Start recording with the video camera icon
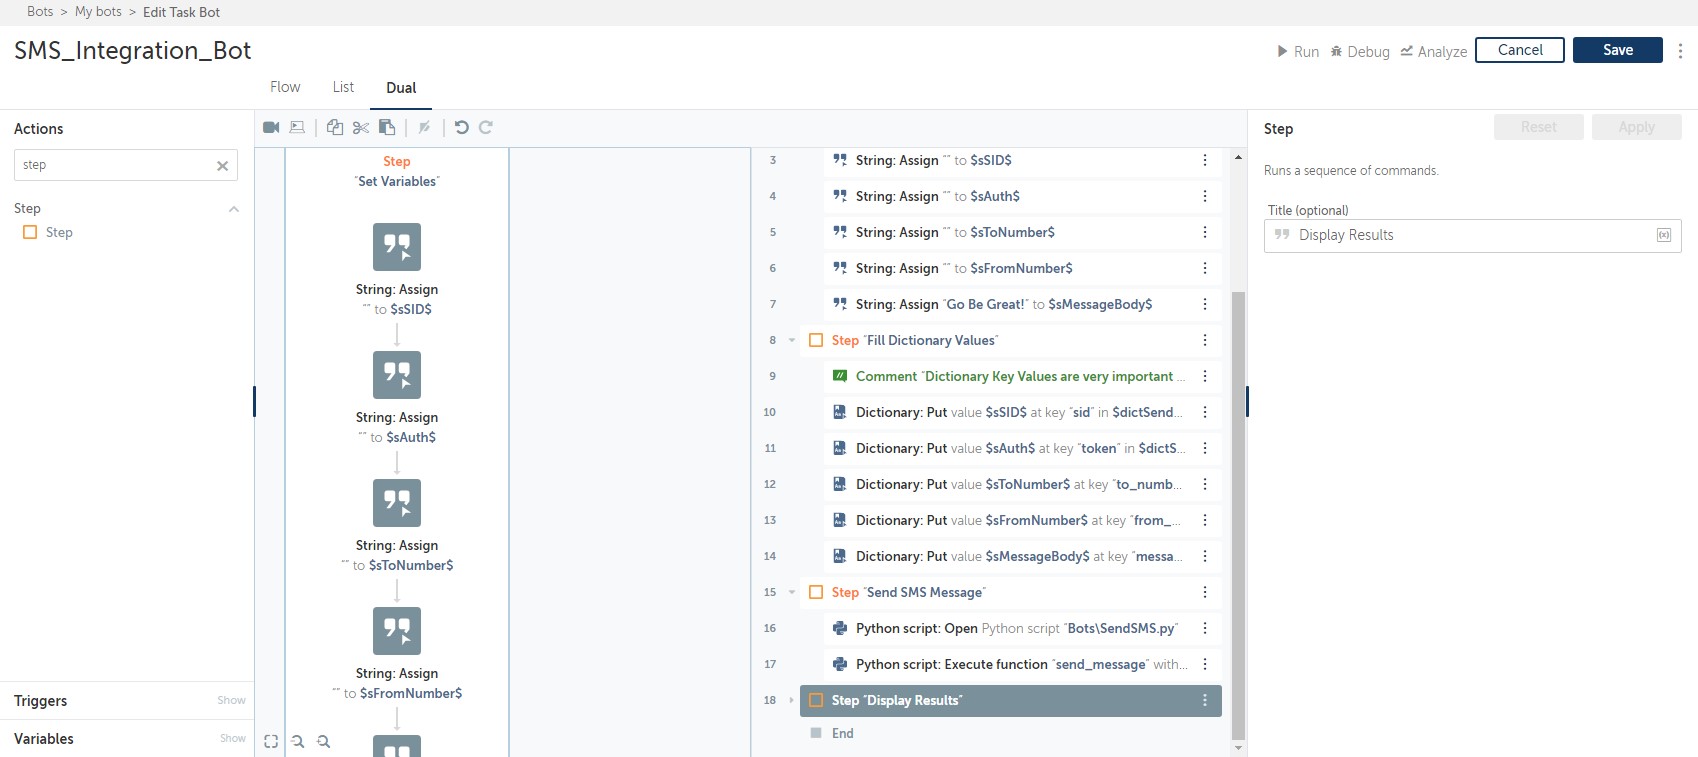This screenshot has height=757, width=1698. pos(271,127)
